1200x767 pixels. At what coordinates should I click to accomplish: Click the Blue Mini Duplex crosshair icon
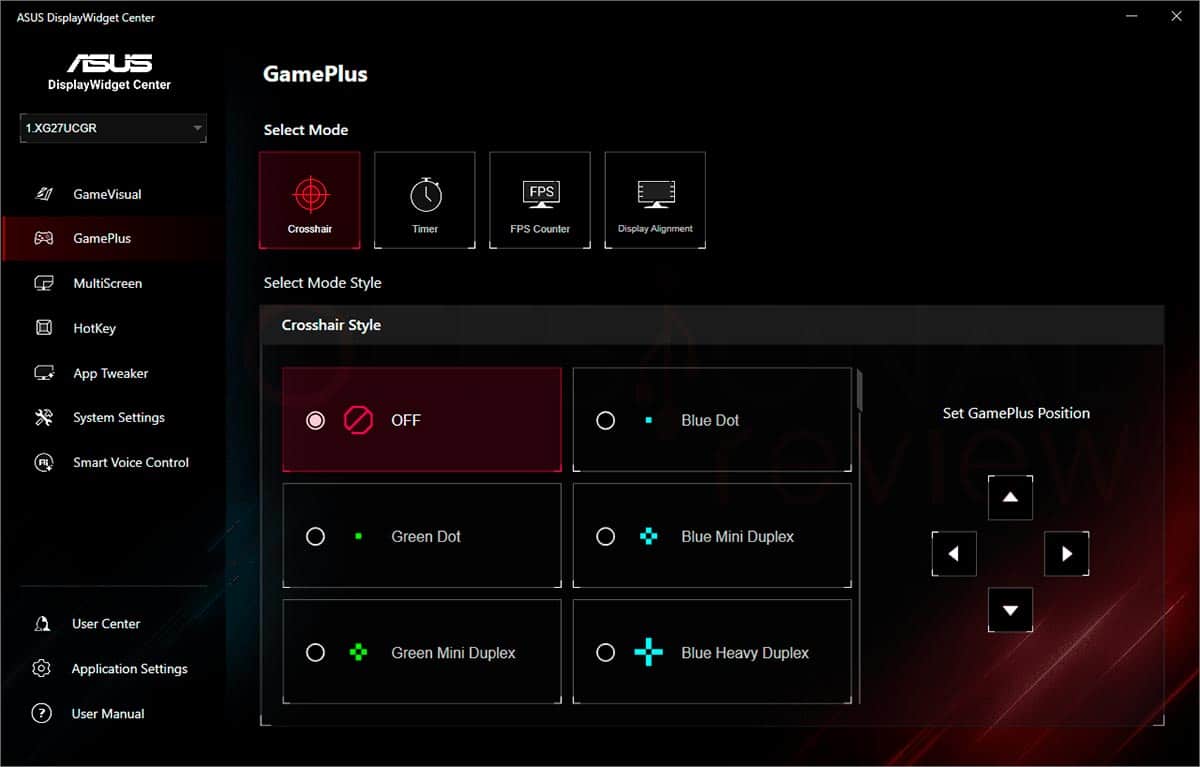click(x=649, y=537)
